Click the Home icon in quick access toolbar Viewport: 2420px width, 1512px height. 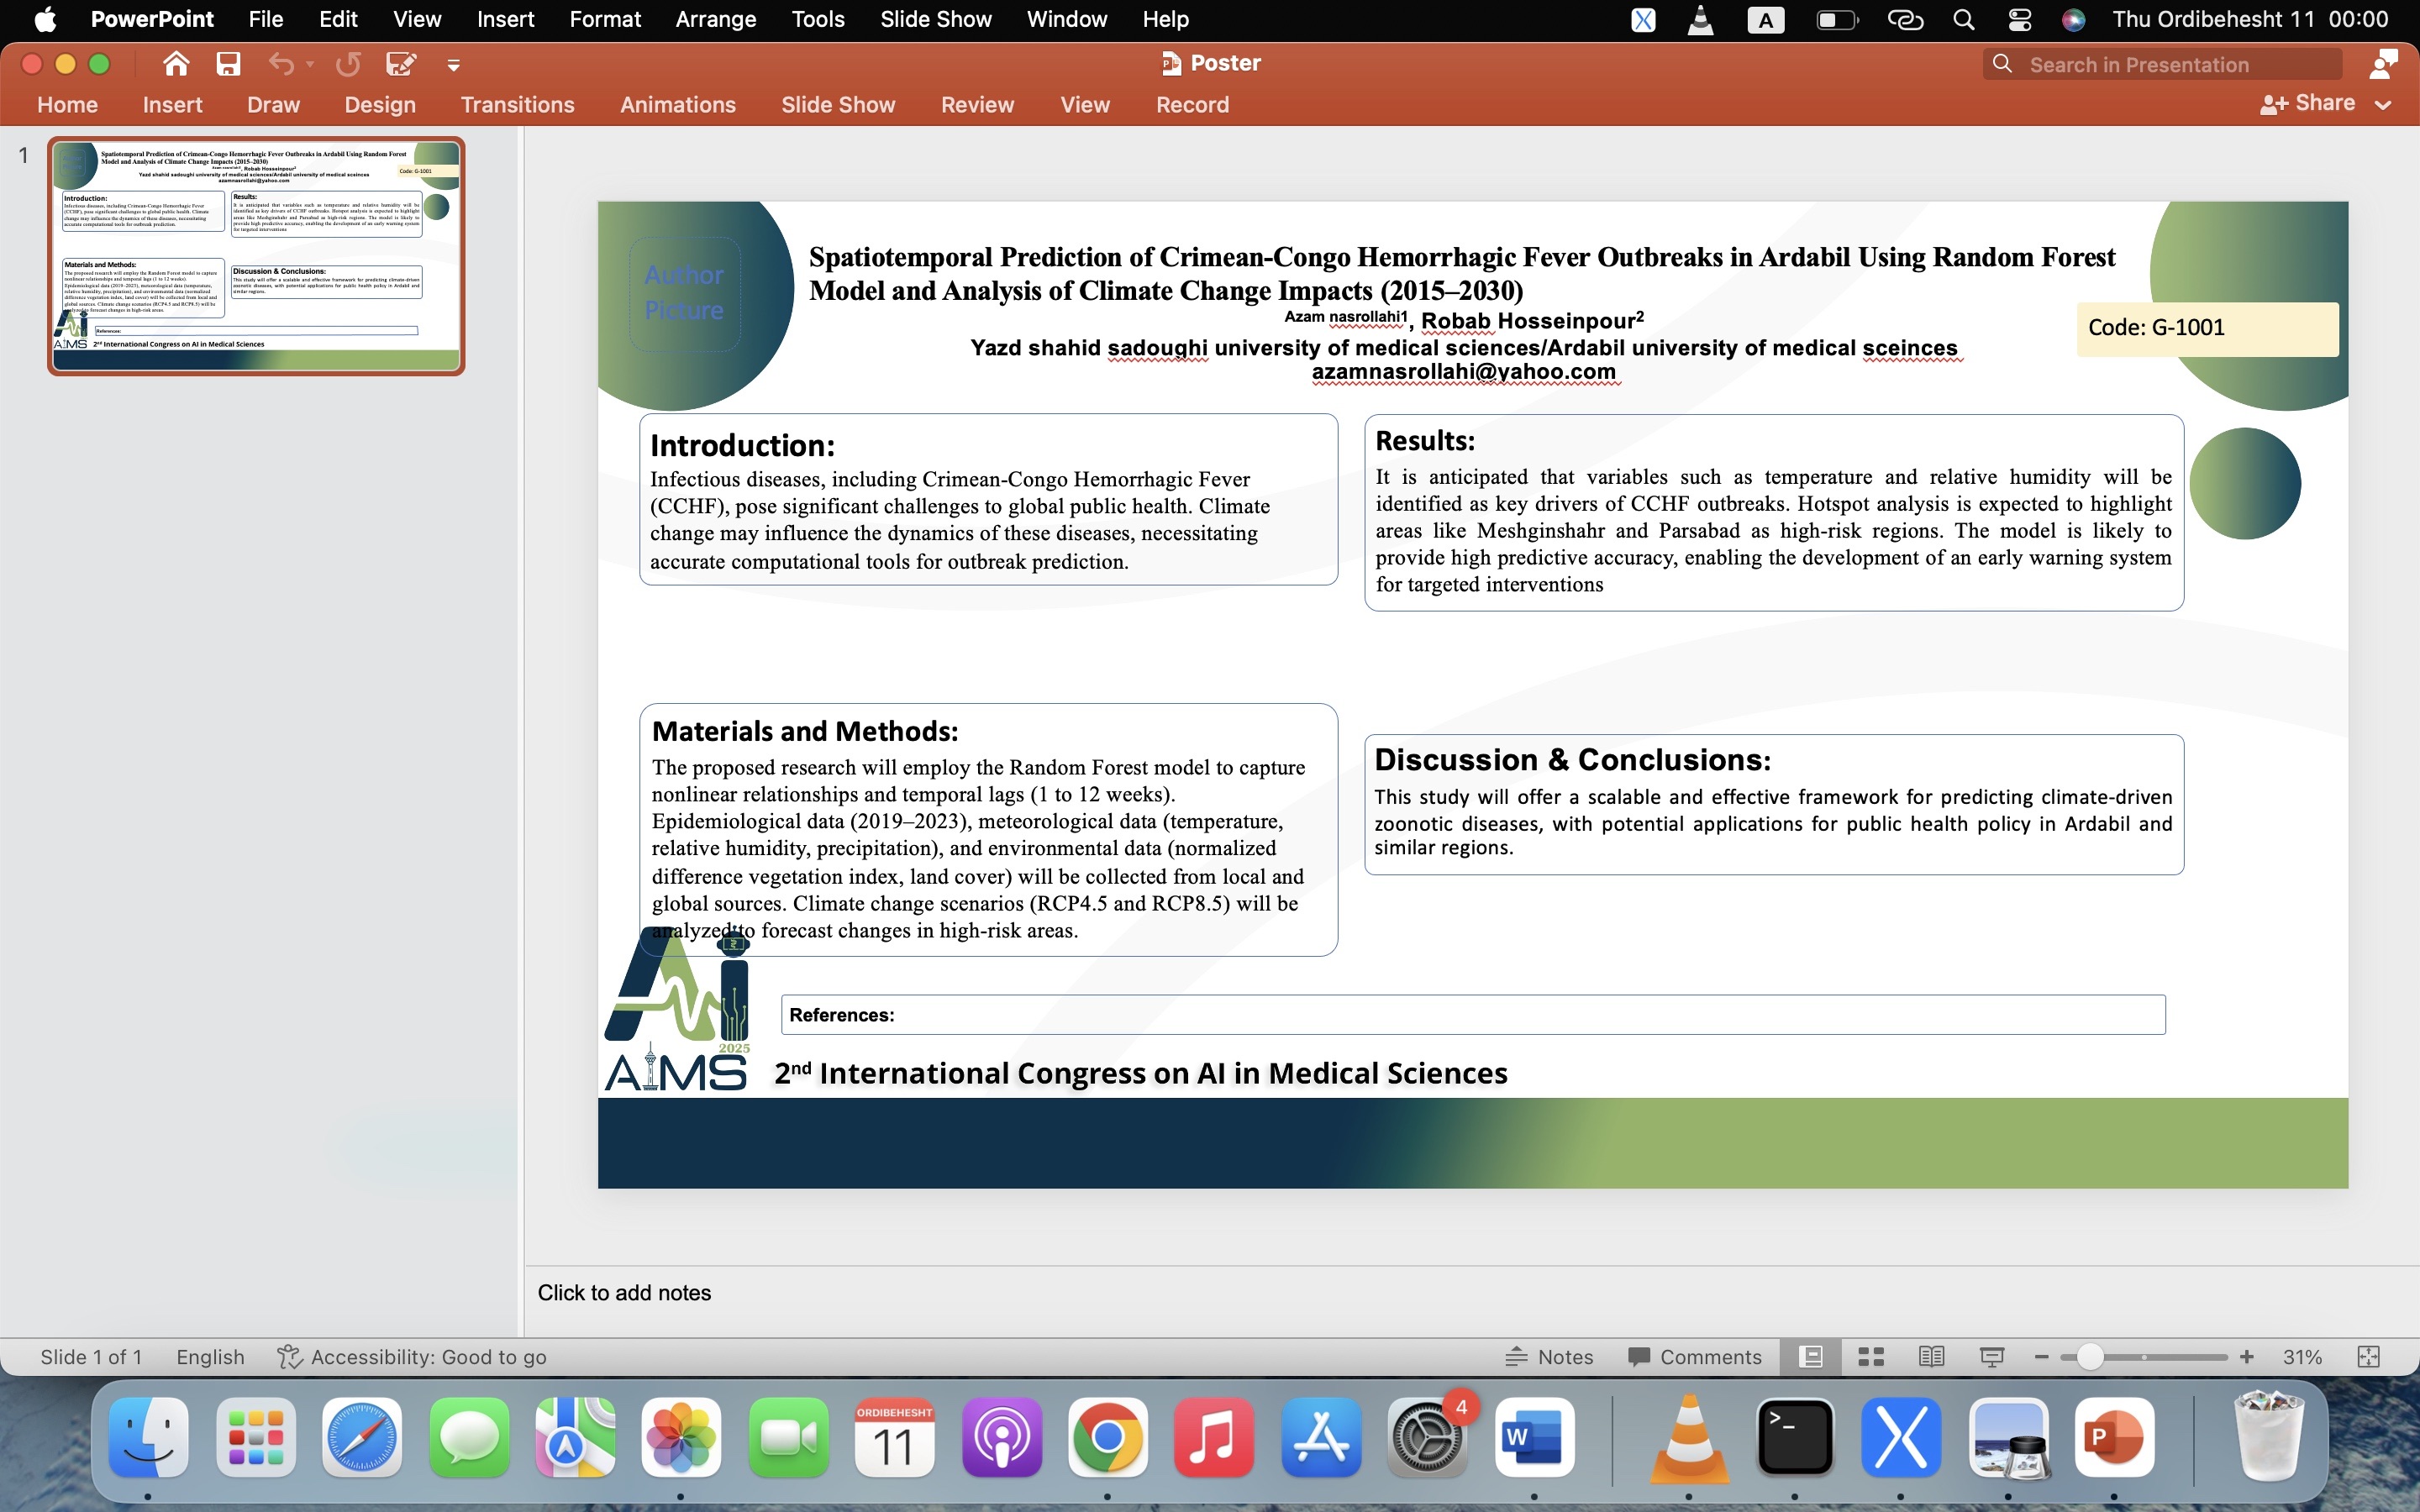point(176,64)
